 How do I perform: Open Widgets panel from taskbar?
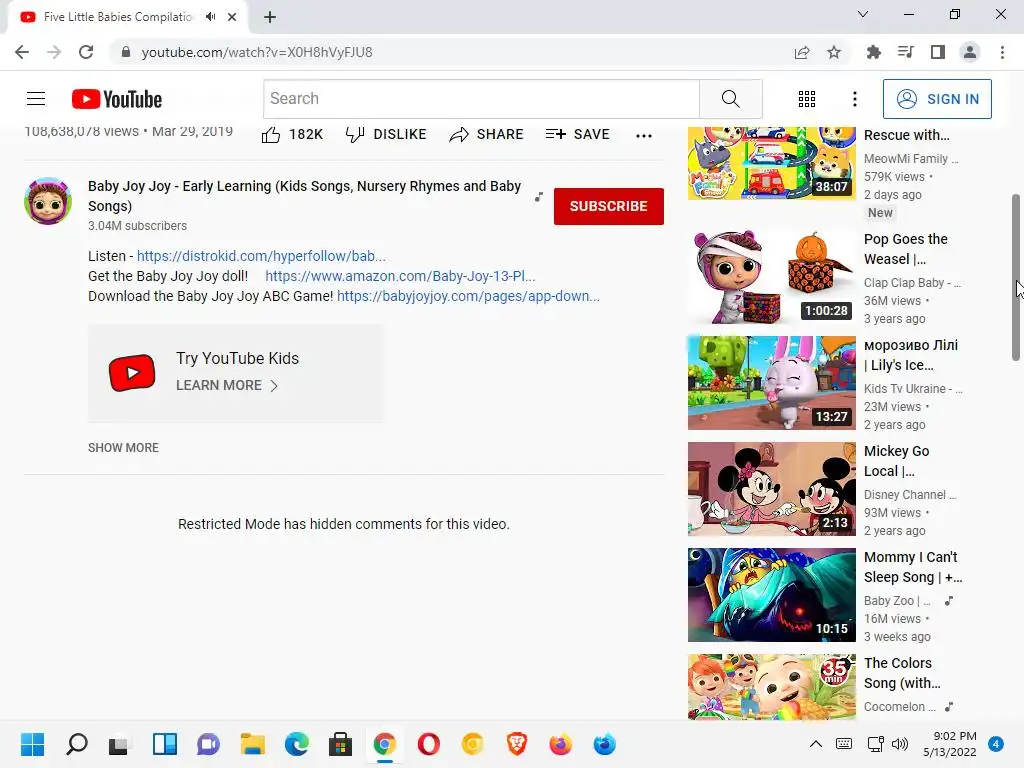pos(165,744)
